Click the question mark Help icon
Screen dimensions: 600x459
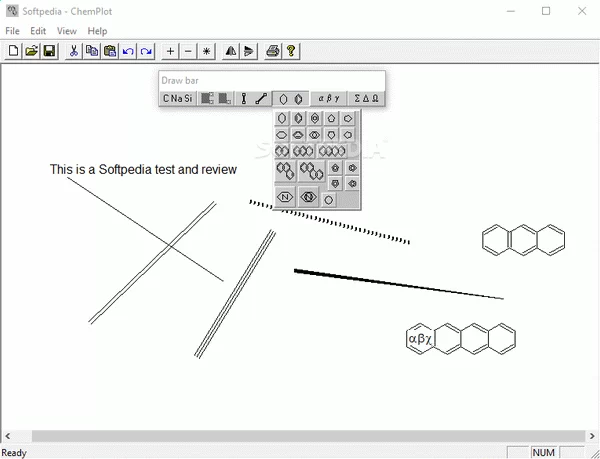[290, 50]
